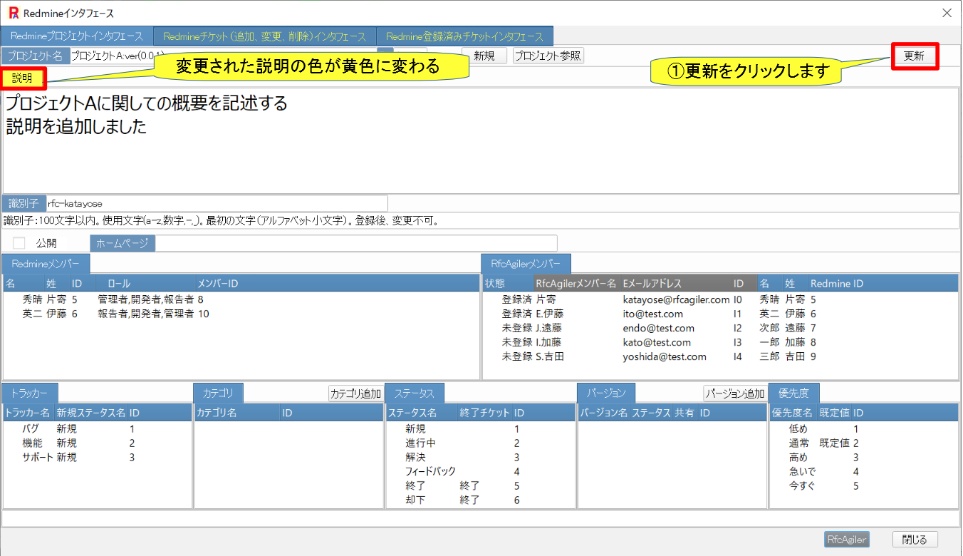Select the 機能 tracker row
963x556 pixels.
97,443
